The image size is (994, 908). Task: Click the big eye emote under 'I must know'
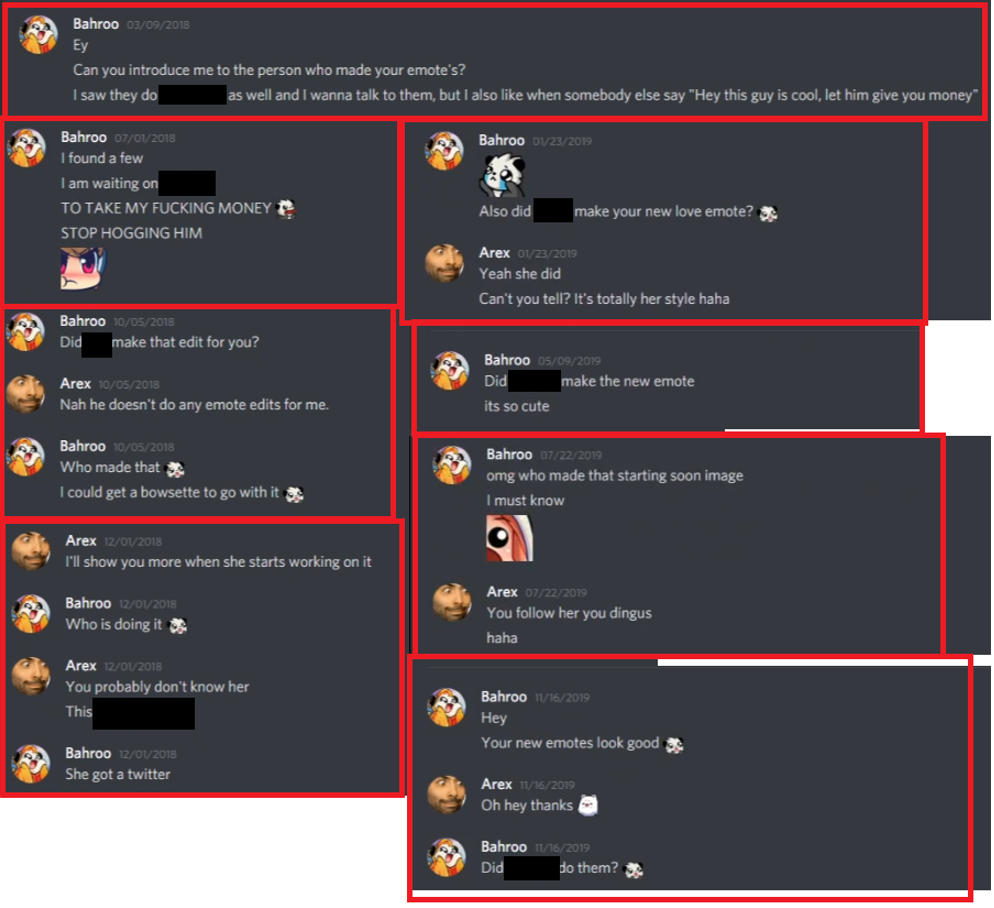[510, 538]
